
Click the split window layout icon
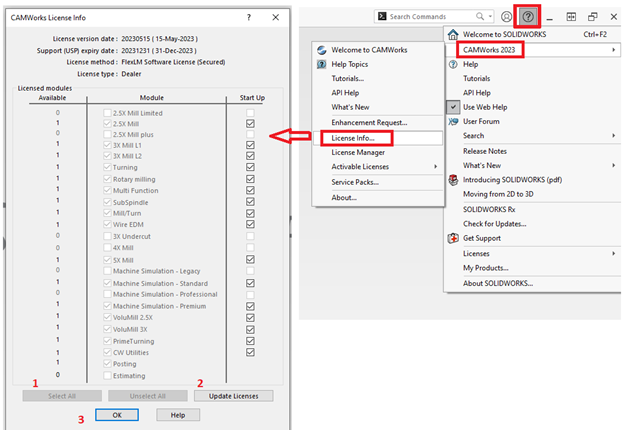[x=571, y=17]
